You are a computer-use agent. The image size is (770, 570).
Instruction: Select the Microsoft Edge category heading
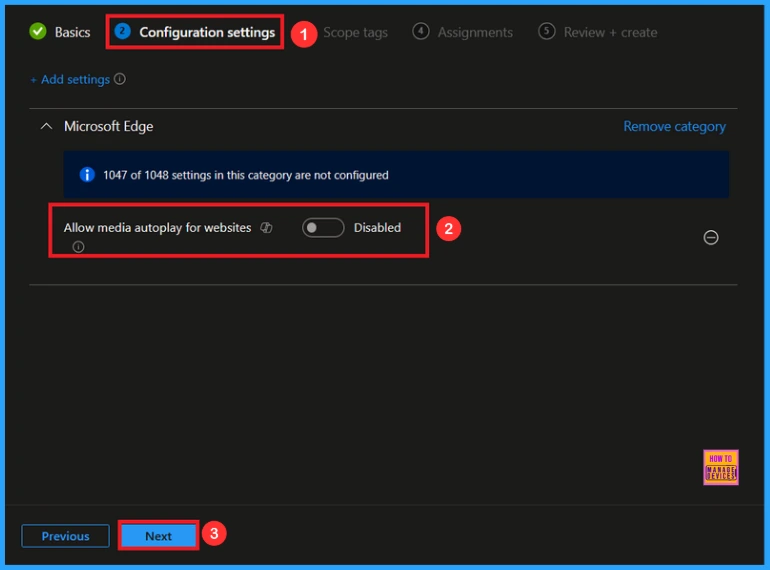click(109, 127)
